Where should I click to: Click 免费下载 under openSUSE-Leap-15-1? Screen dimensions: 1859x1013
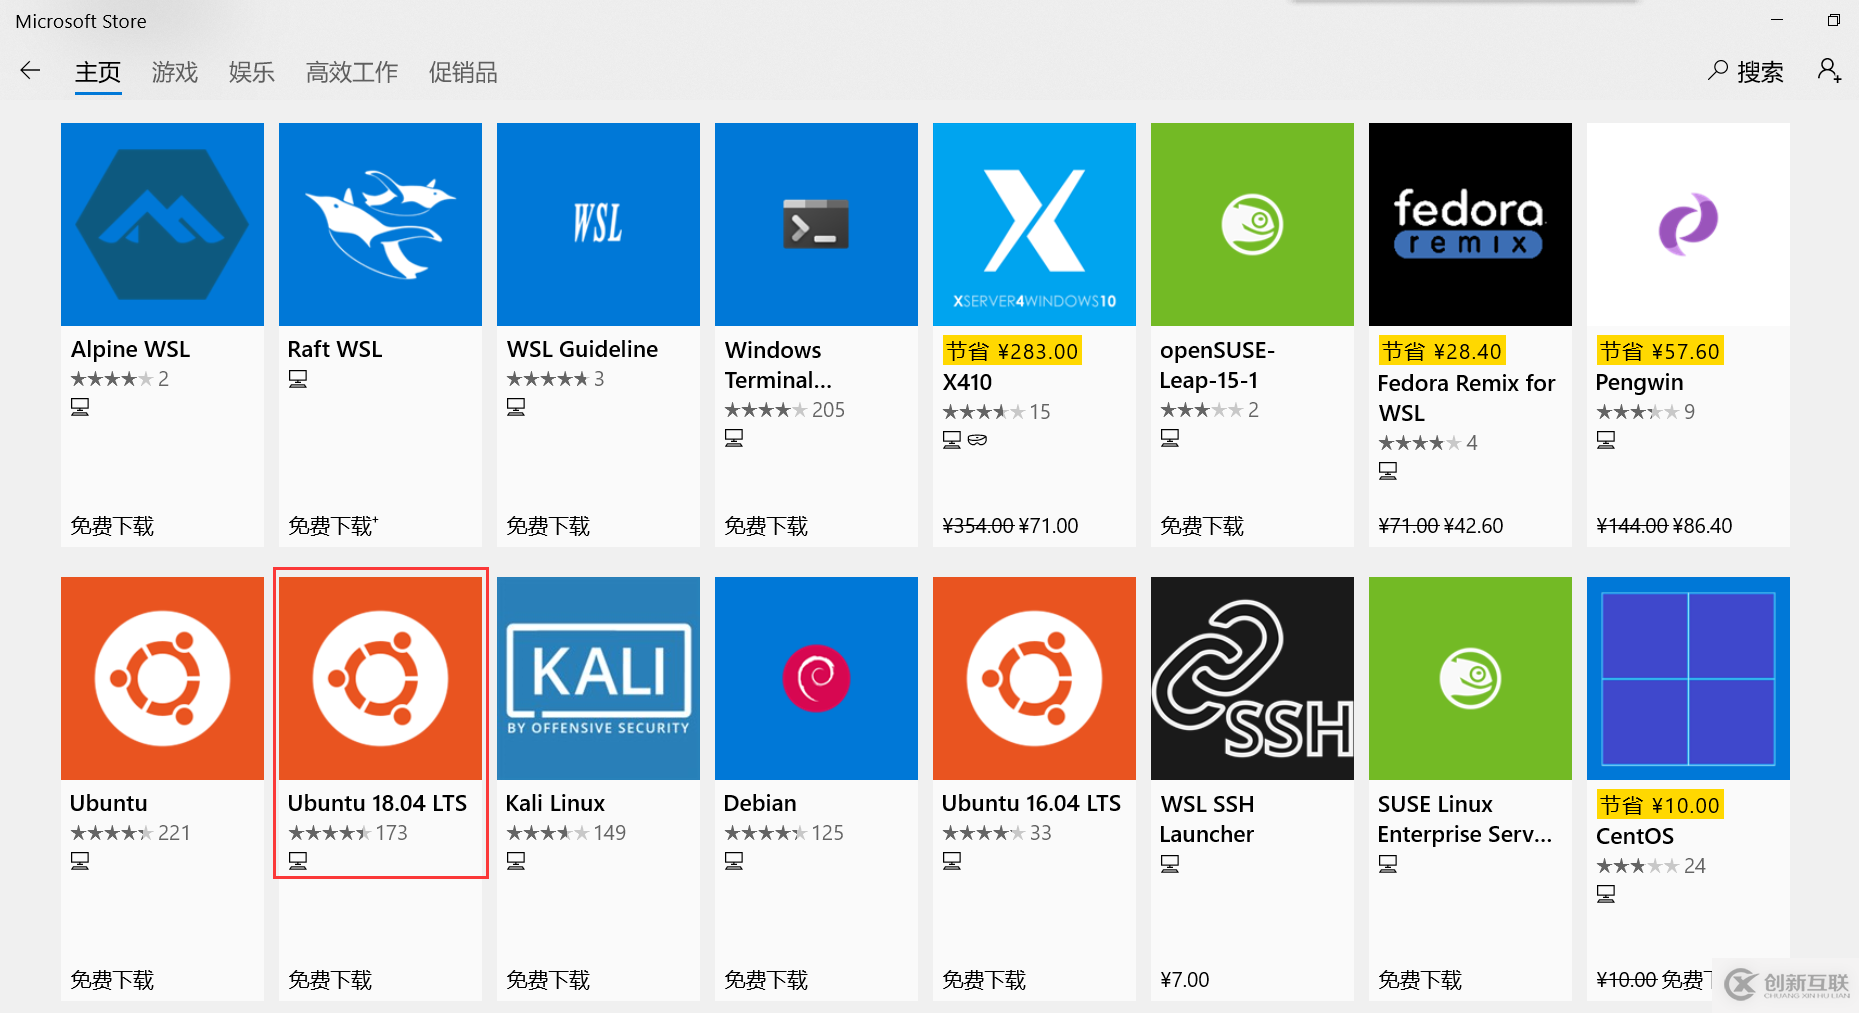(1202, 526)
